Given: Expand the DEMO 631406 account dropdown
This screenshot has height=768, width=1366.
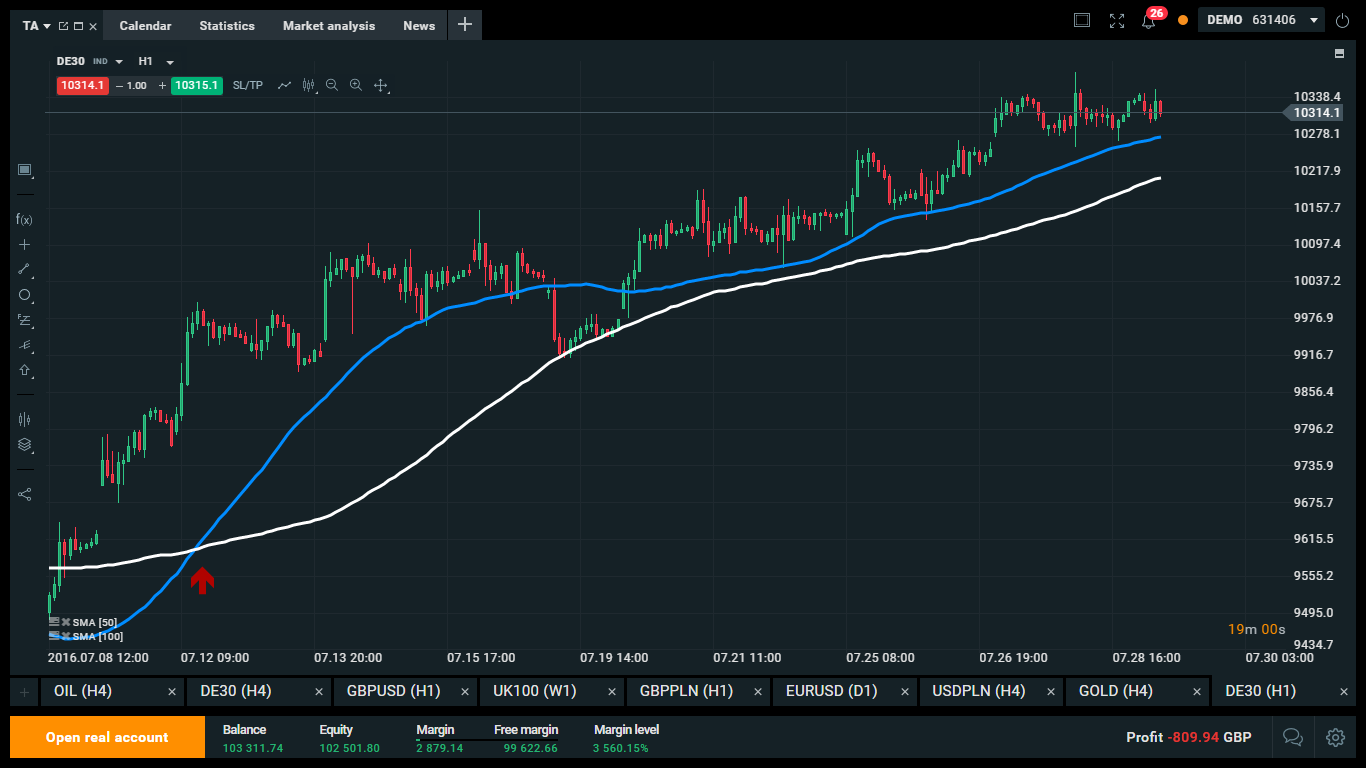Looking at the screenshot, I should pyautogui.click(x=1313, y=20).
